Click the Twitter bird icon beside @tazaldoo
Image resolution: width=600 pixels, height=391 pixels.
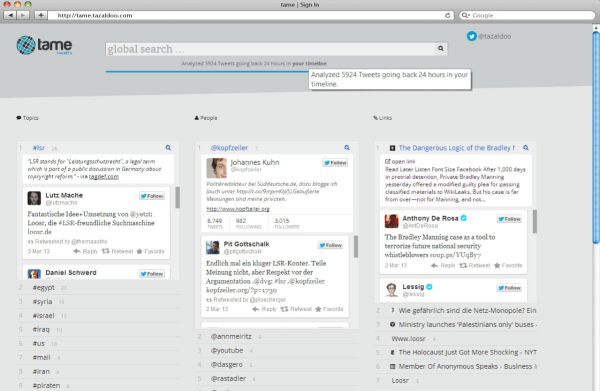471,36
